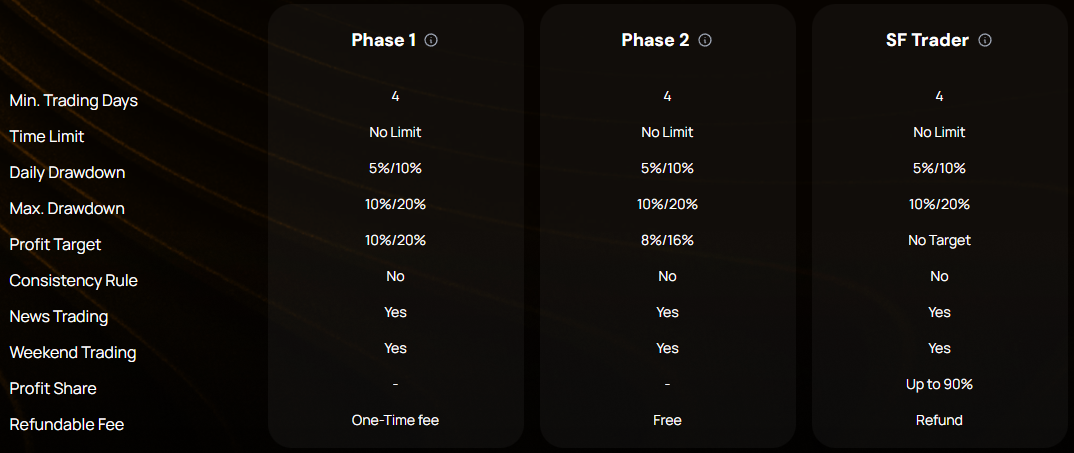This screenshot has width=1074, height=453.
Task: Click the Refundable Fee row label
Action: coord(67,425)
